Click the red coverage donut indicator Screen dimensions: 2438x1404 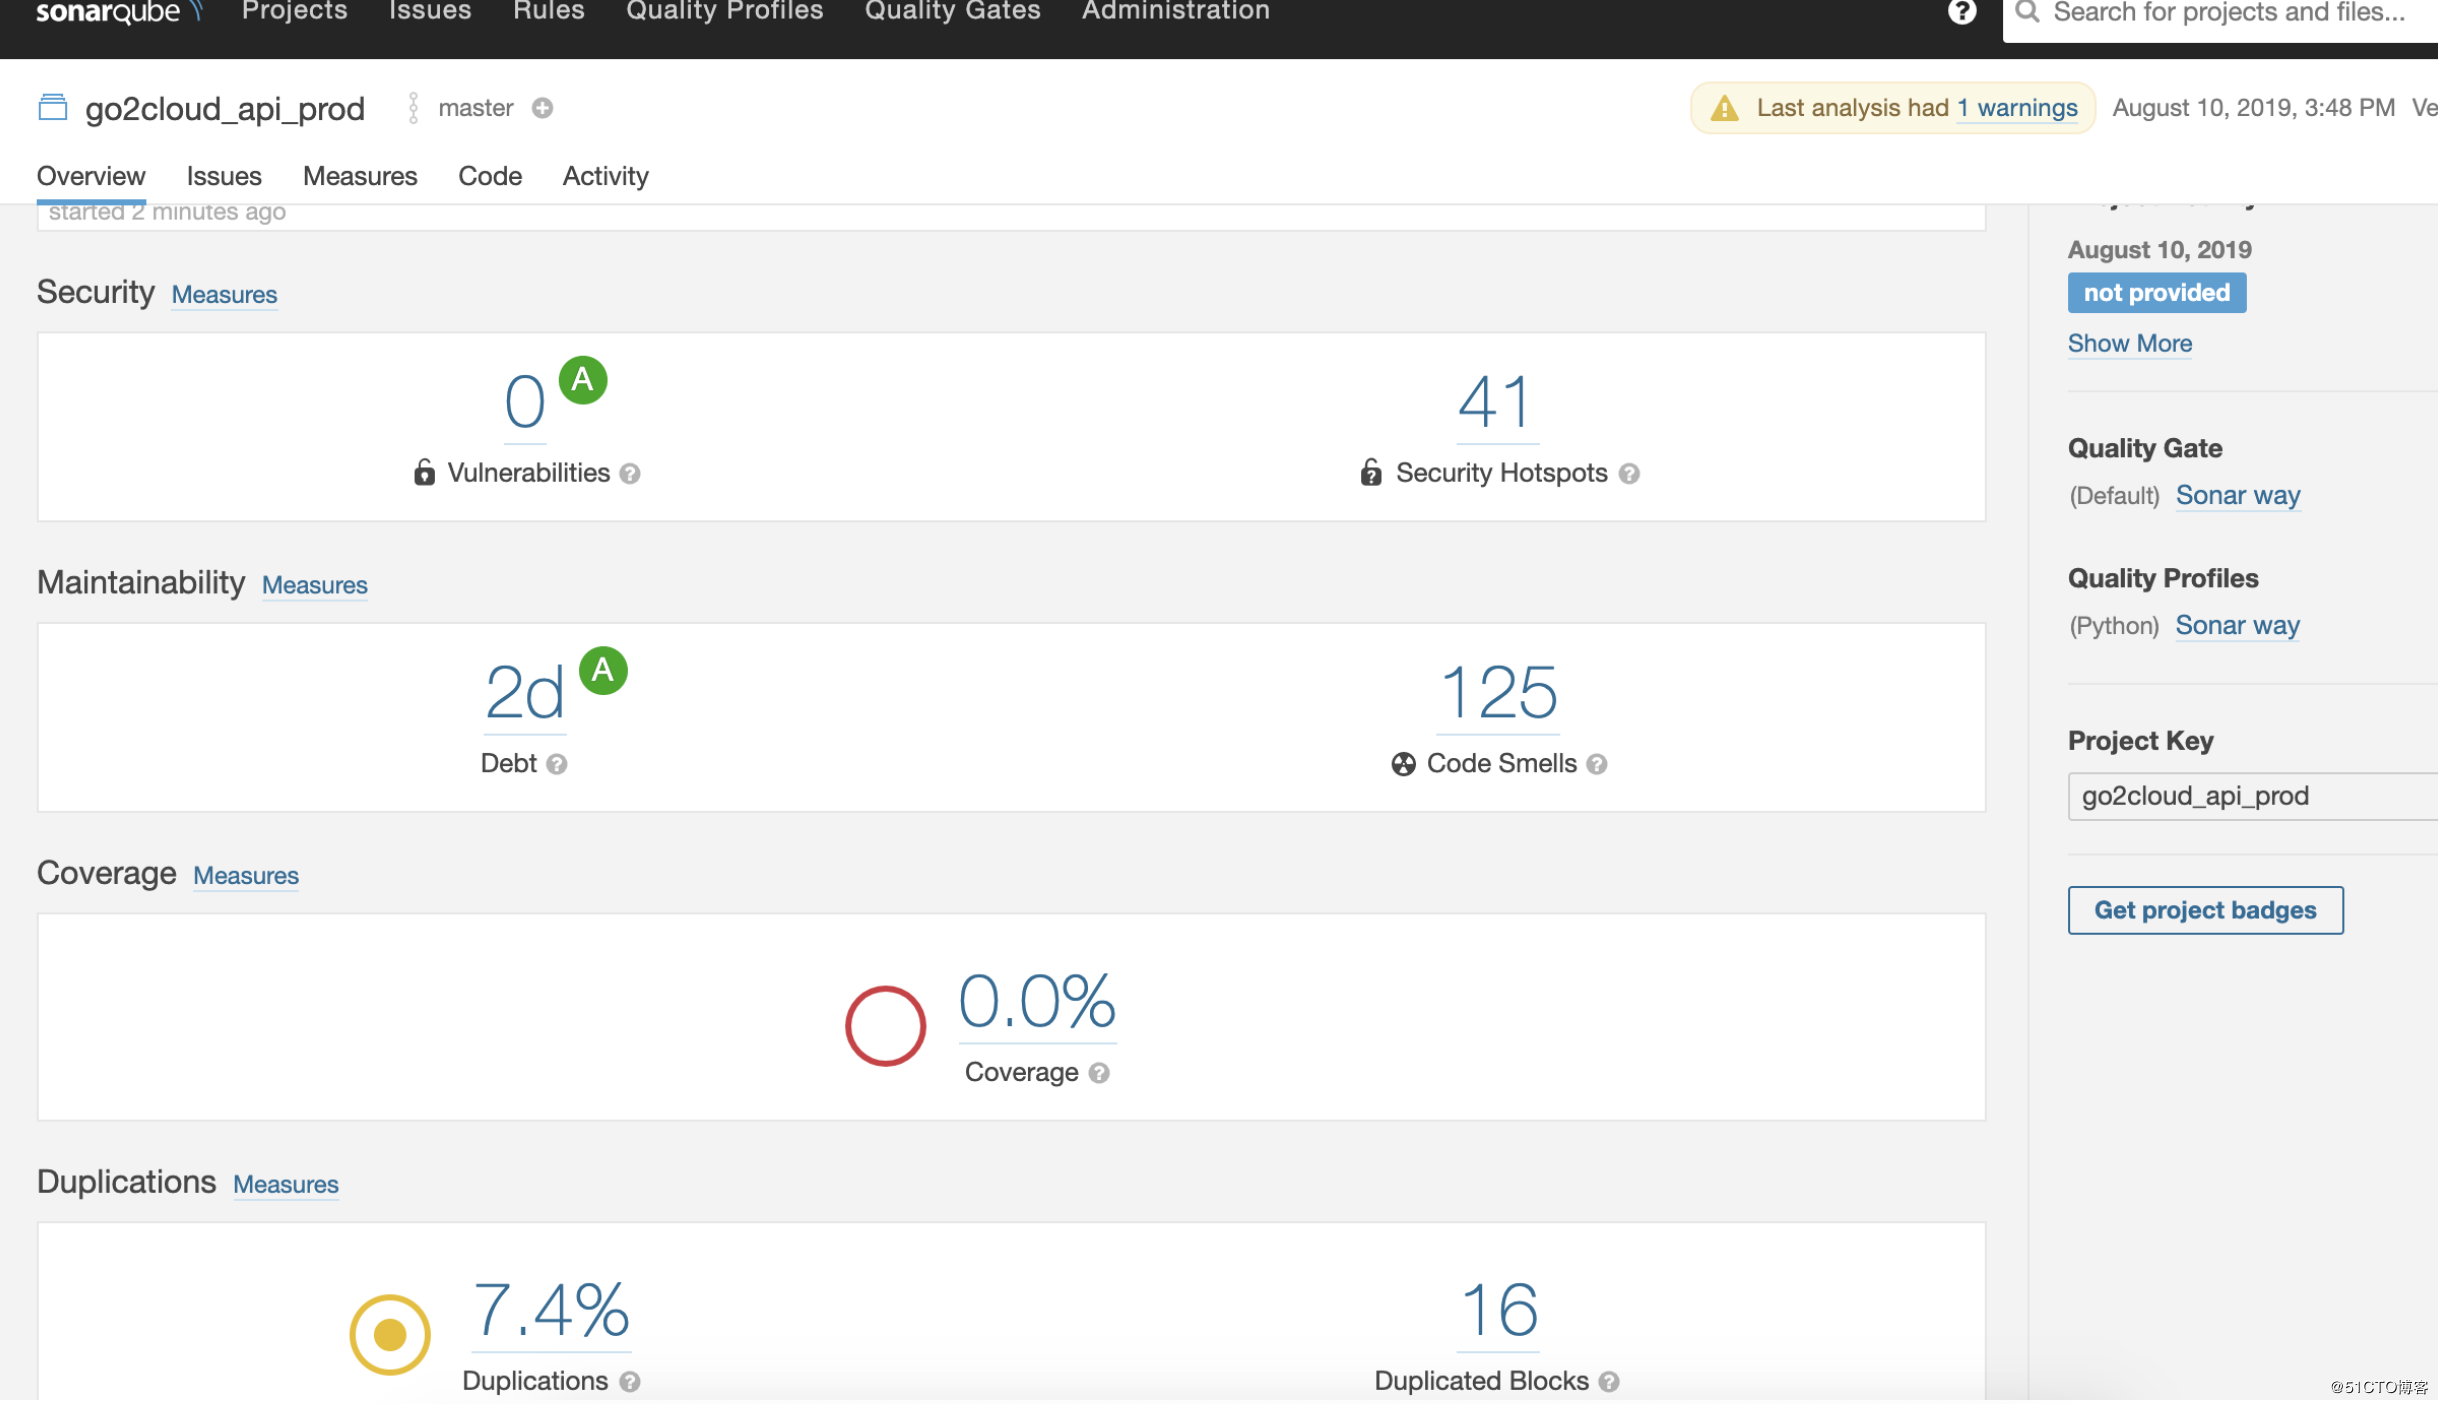[885, 1026]
